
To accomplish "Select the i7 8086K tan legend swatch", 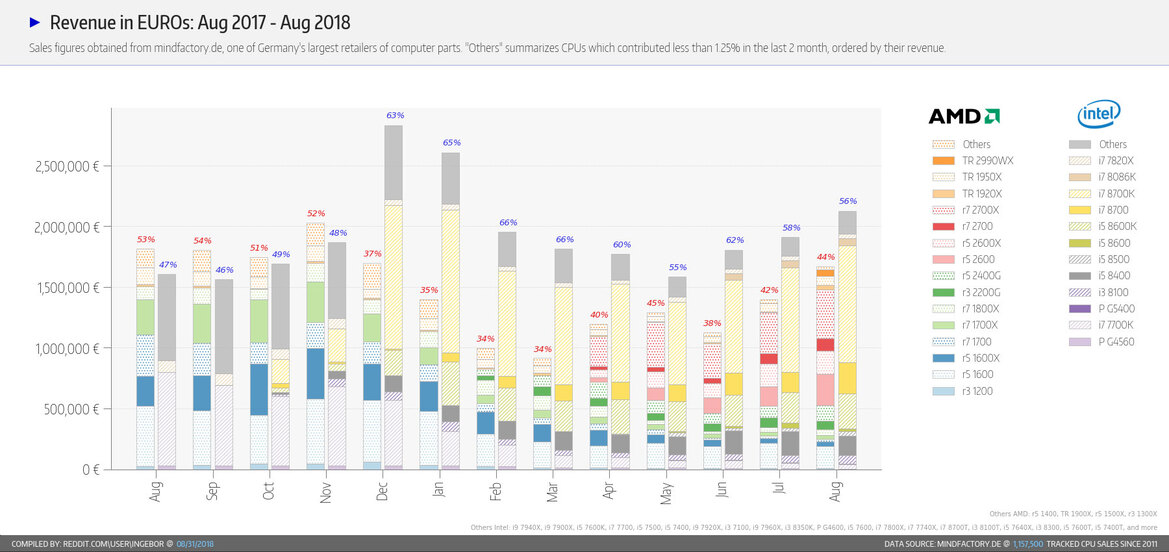I will point(1080,177).
